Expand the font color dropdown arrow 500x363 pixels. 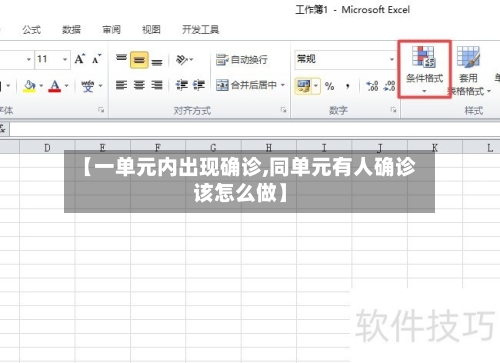(67, 86)
